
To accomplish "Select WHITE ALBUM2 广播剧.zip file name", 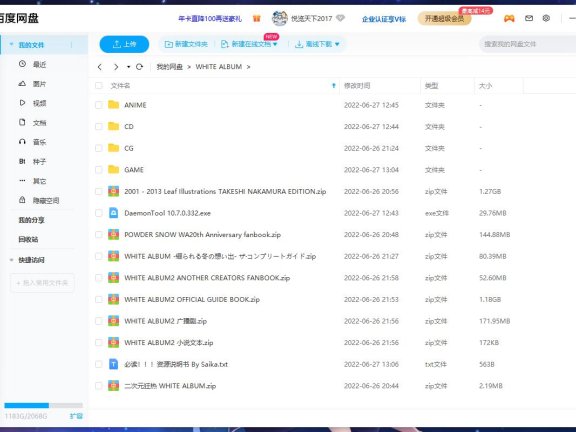I will 166,321.
